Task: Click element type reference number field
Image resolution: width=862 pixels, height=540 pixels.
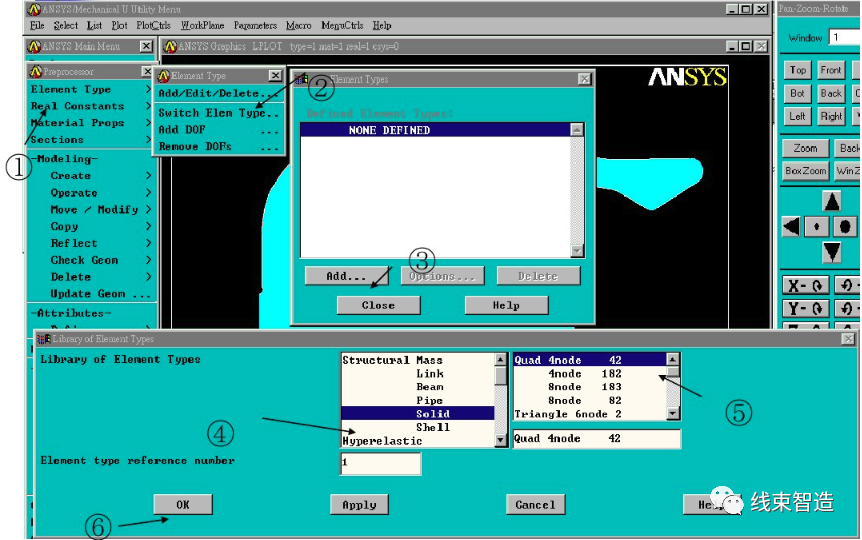Action: tap(380, 463)
